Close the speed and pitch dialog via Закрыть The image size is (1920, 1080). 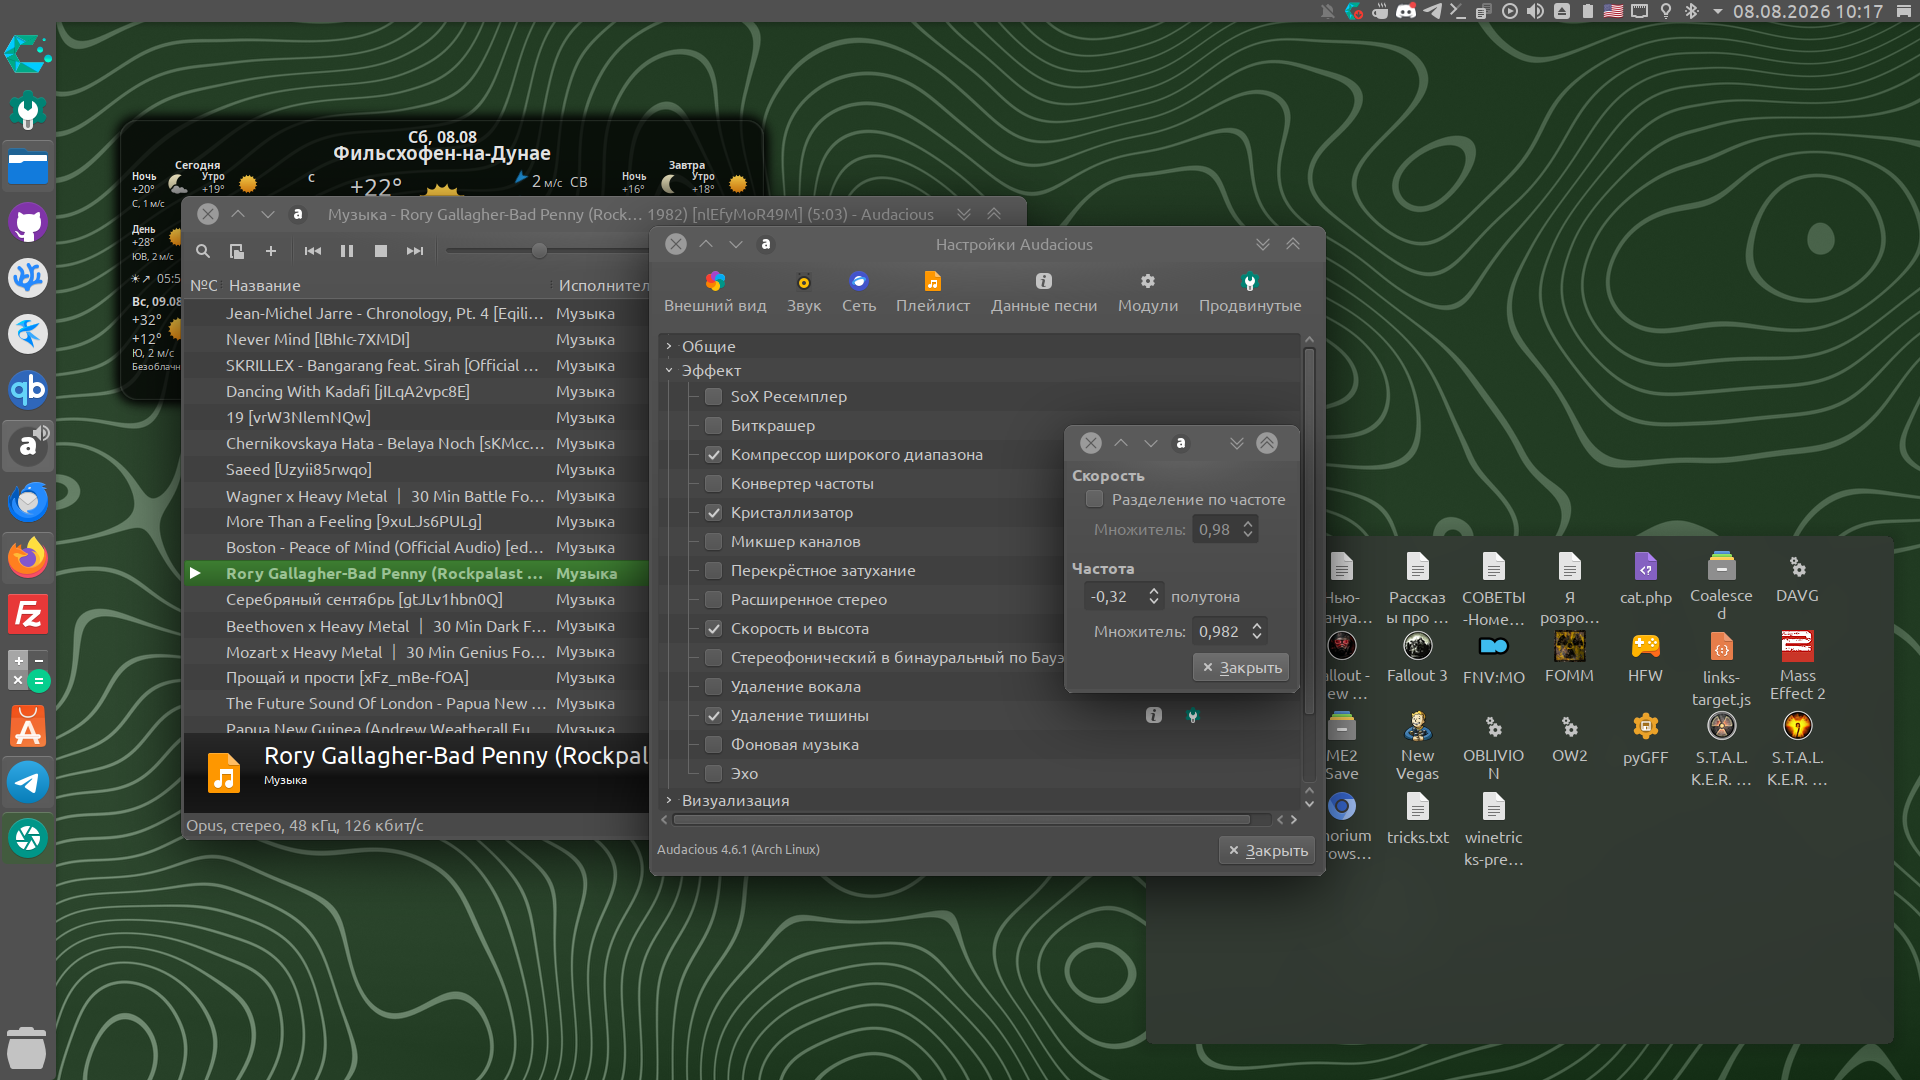click(x=1241, y=668)
